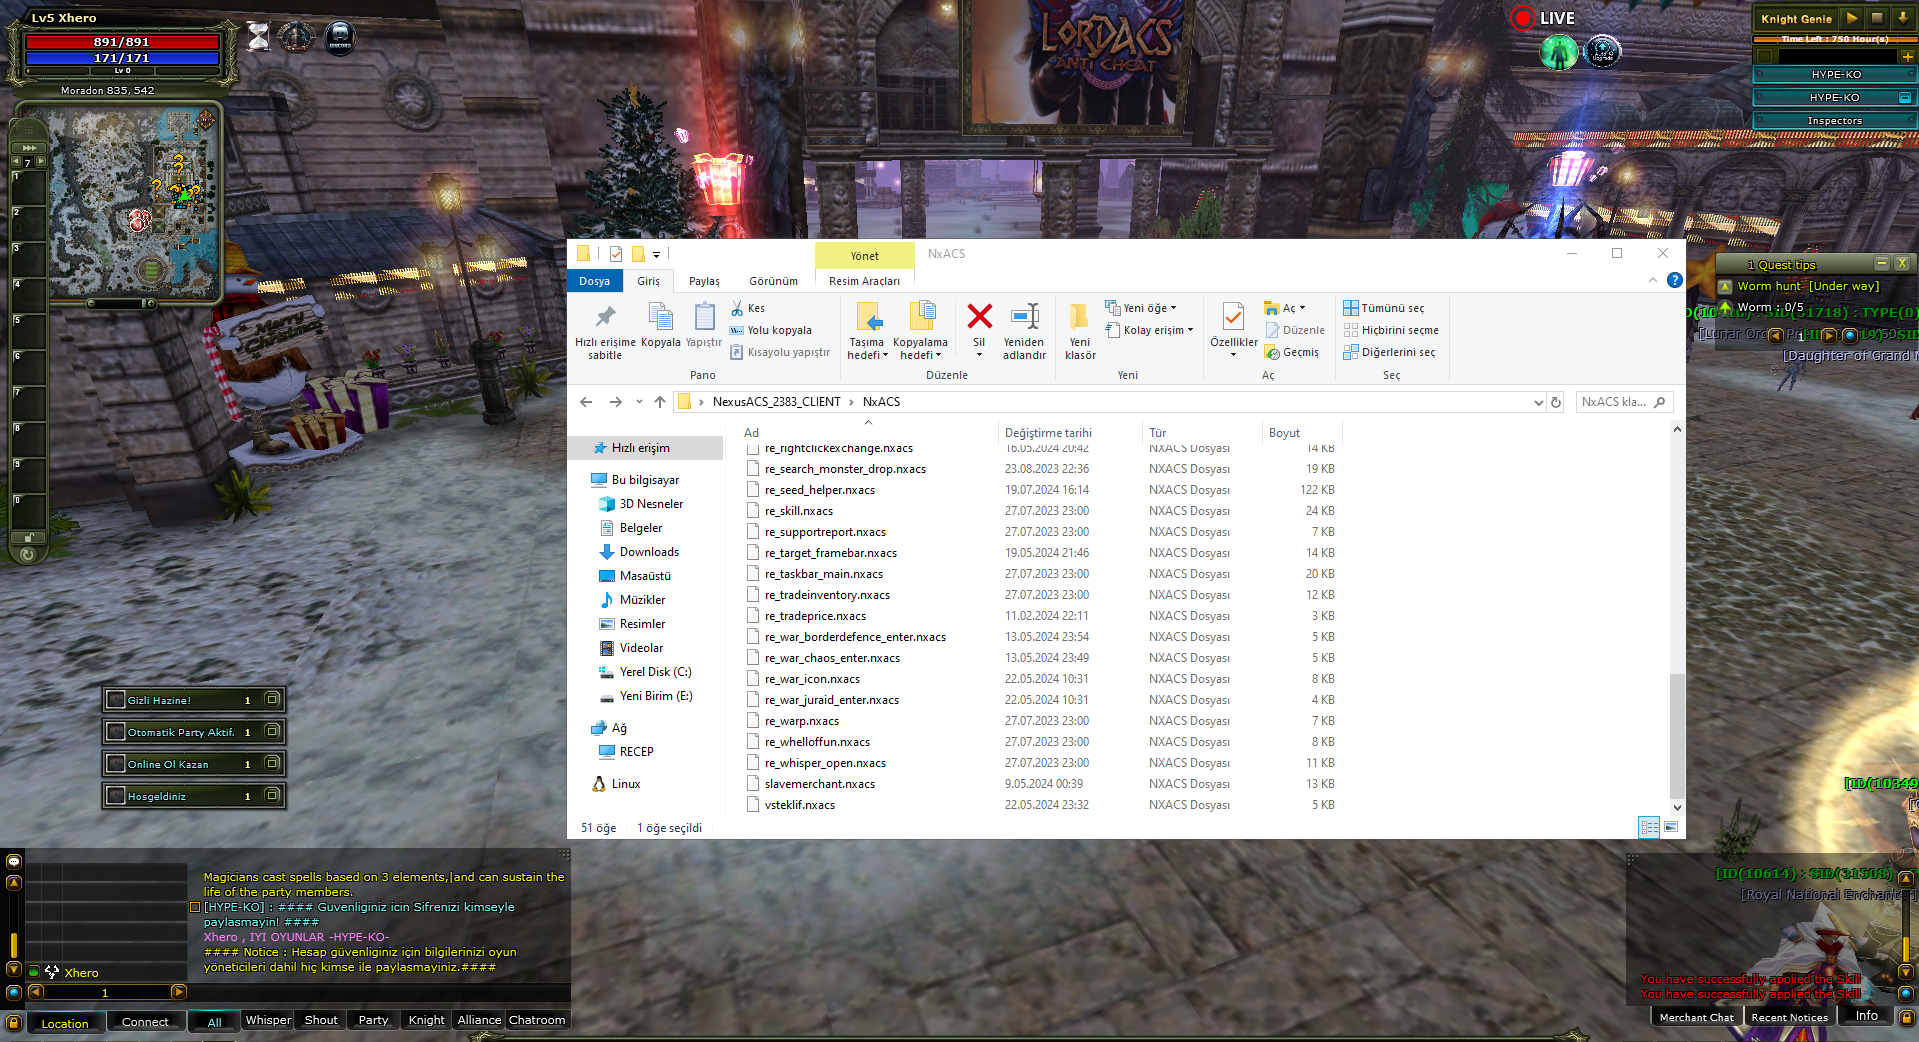This screenshot has width=1919, height=1042.
Task: Click the hourglass icon near the HP bar
Action: click(259, 37)
